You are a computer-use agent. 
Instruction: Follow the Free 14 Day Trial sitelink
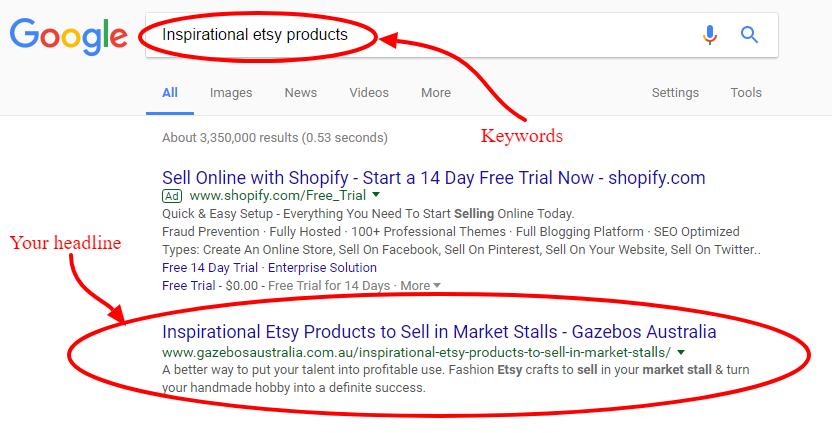coord(210,267)
